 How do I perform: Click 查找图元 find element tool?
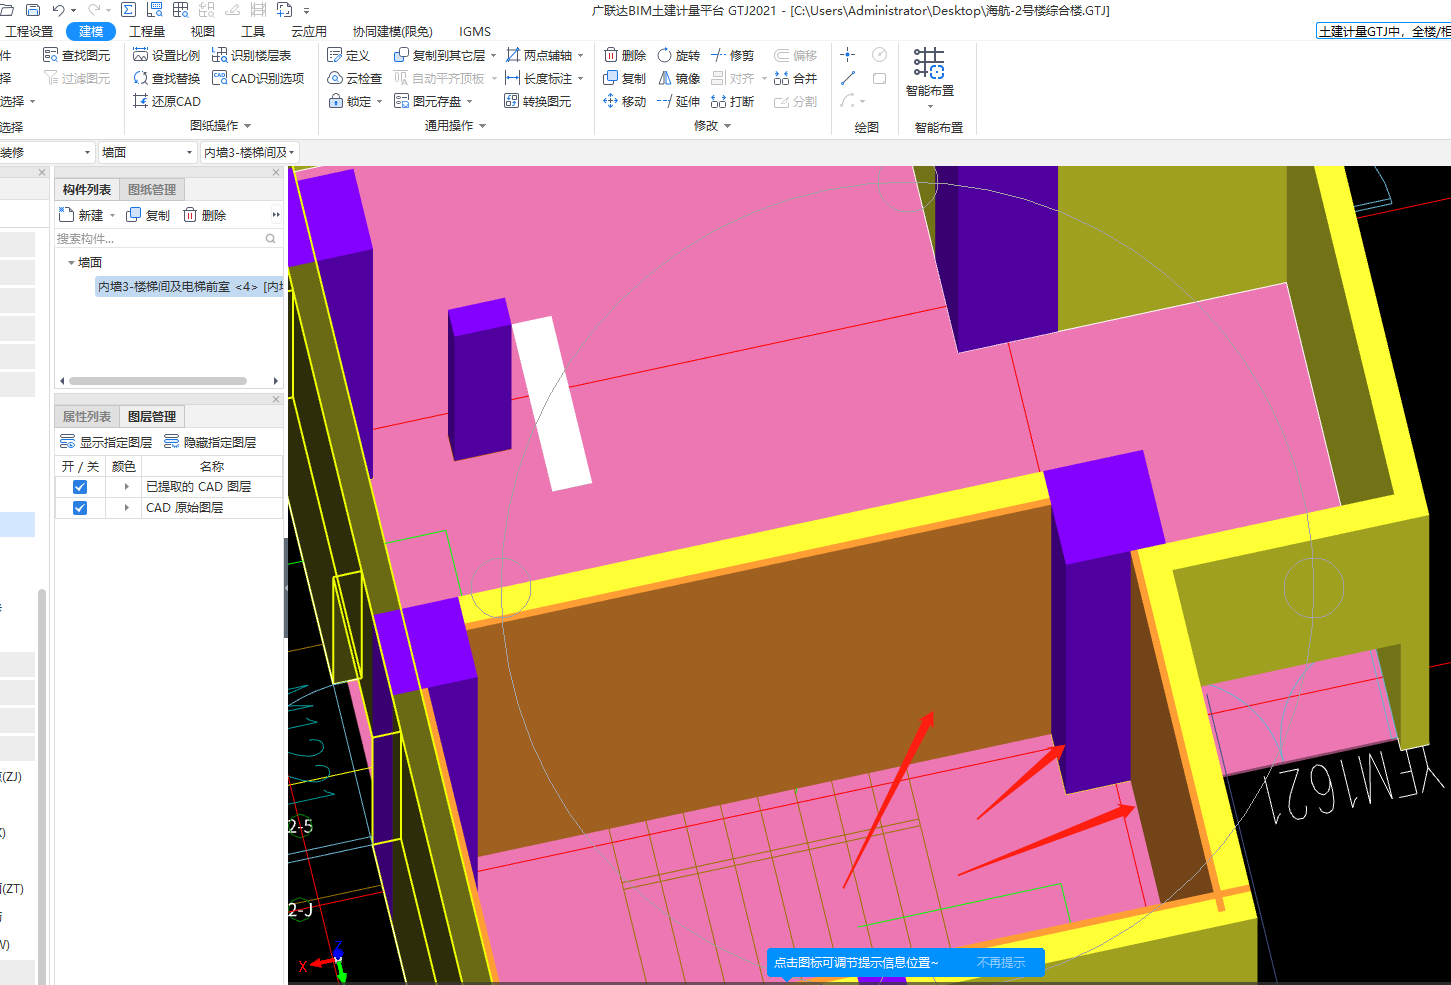tap(76, 55)
